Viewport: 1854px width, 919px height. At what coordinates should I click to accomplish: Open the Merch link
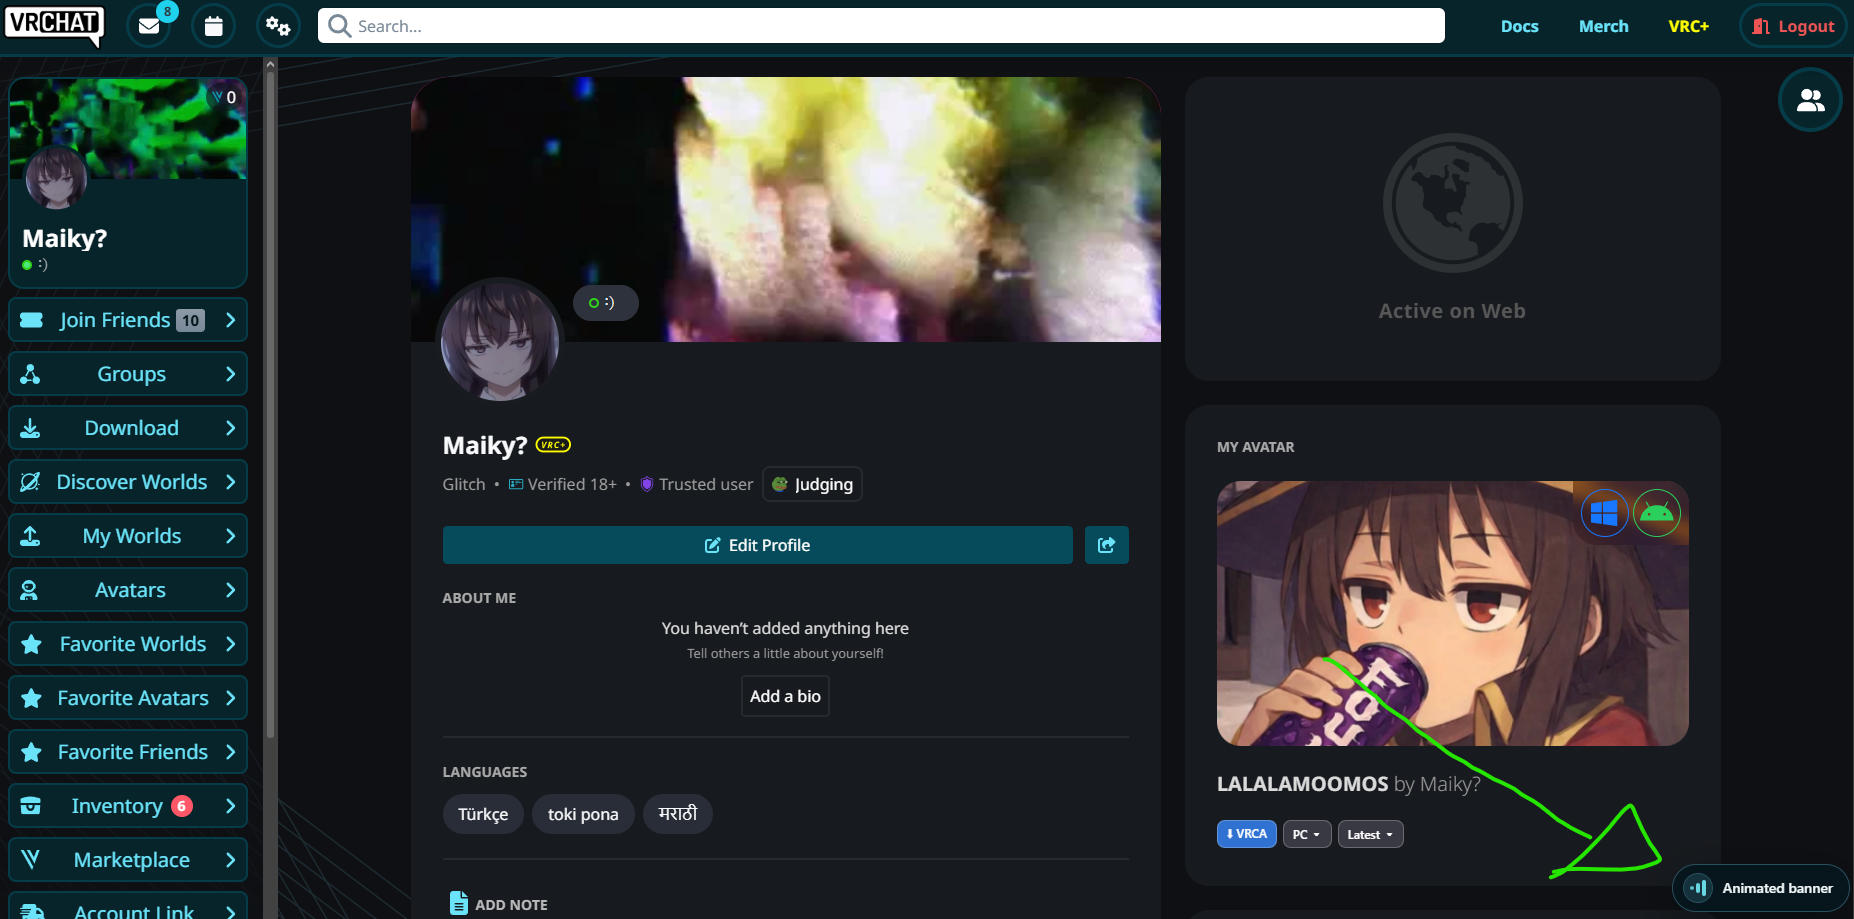tap(1603, 26)
